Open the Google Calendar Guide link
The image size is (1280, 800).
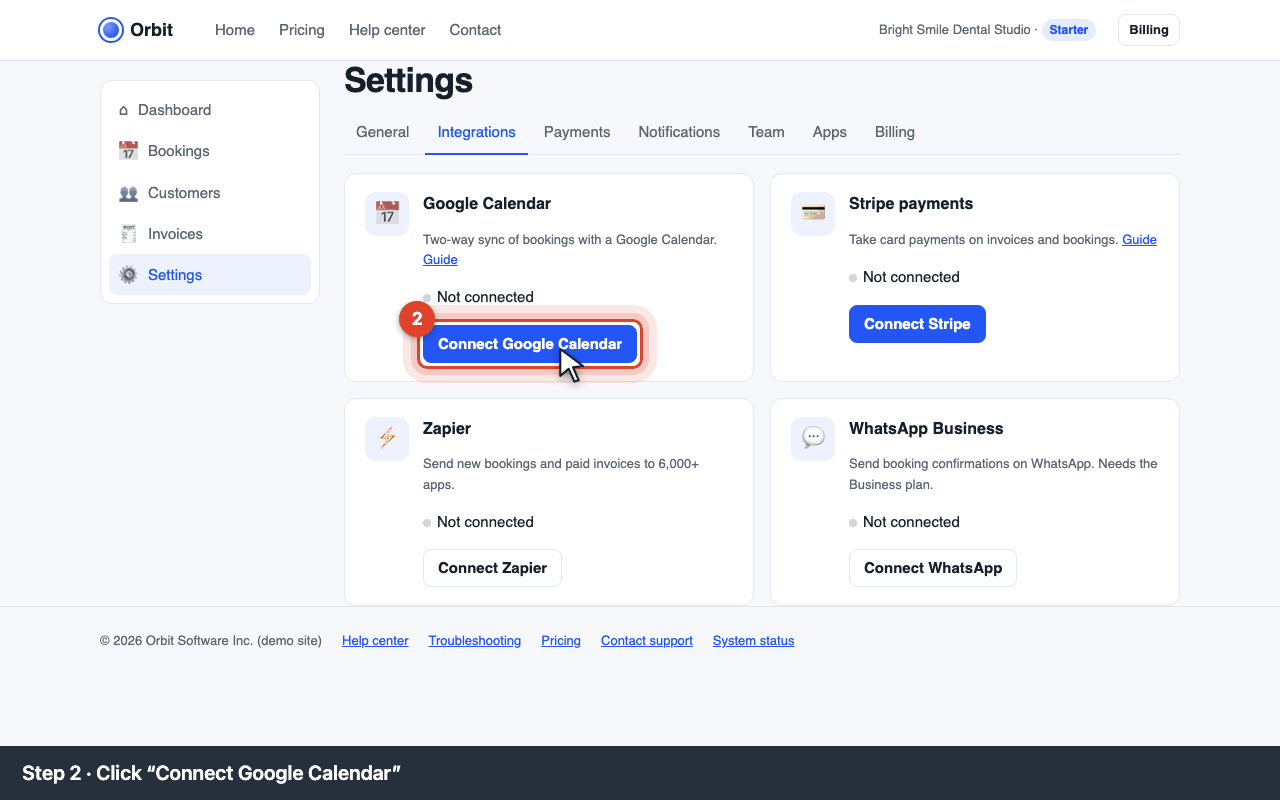tap(440, 260)
